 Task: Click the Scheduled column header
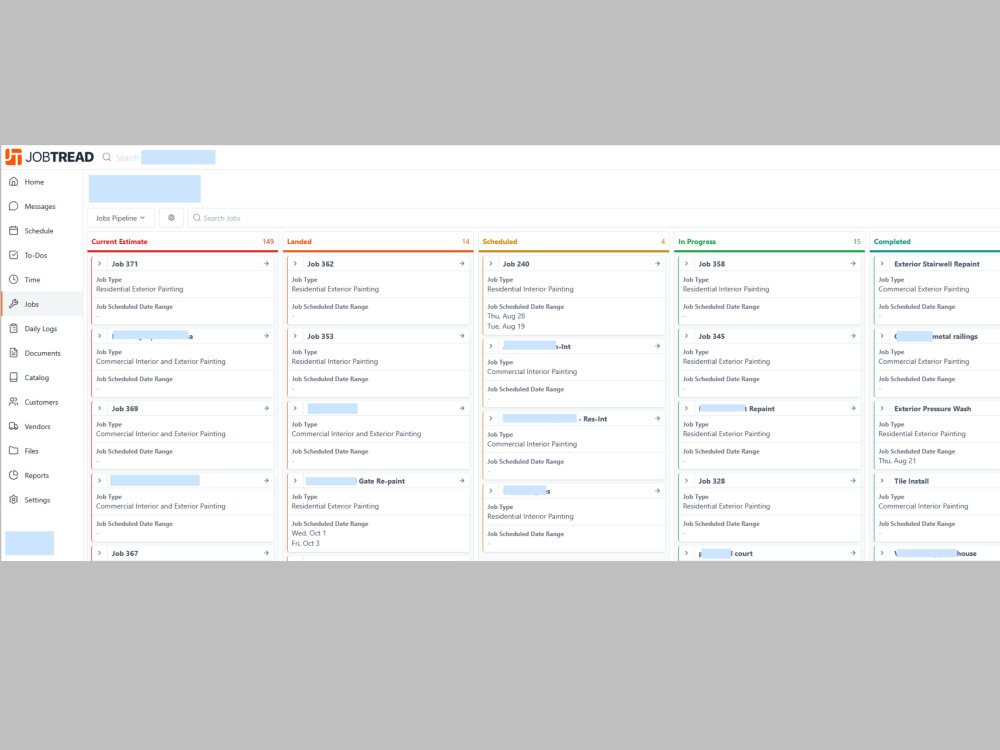coord(500,242)
